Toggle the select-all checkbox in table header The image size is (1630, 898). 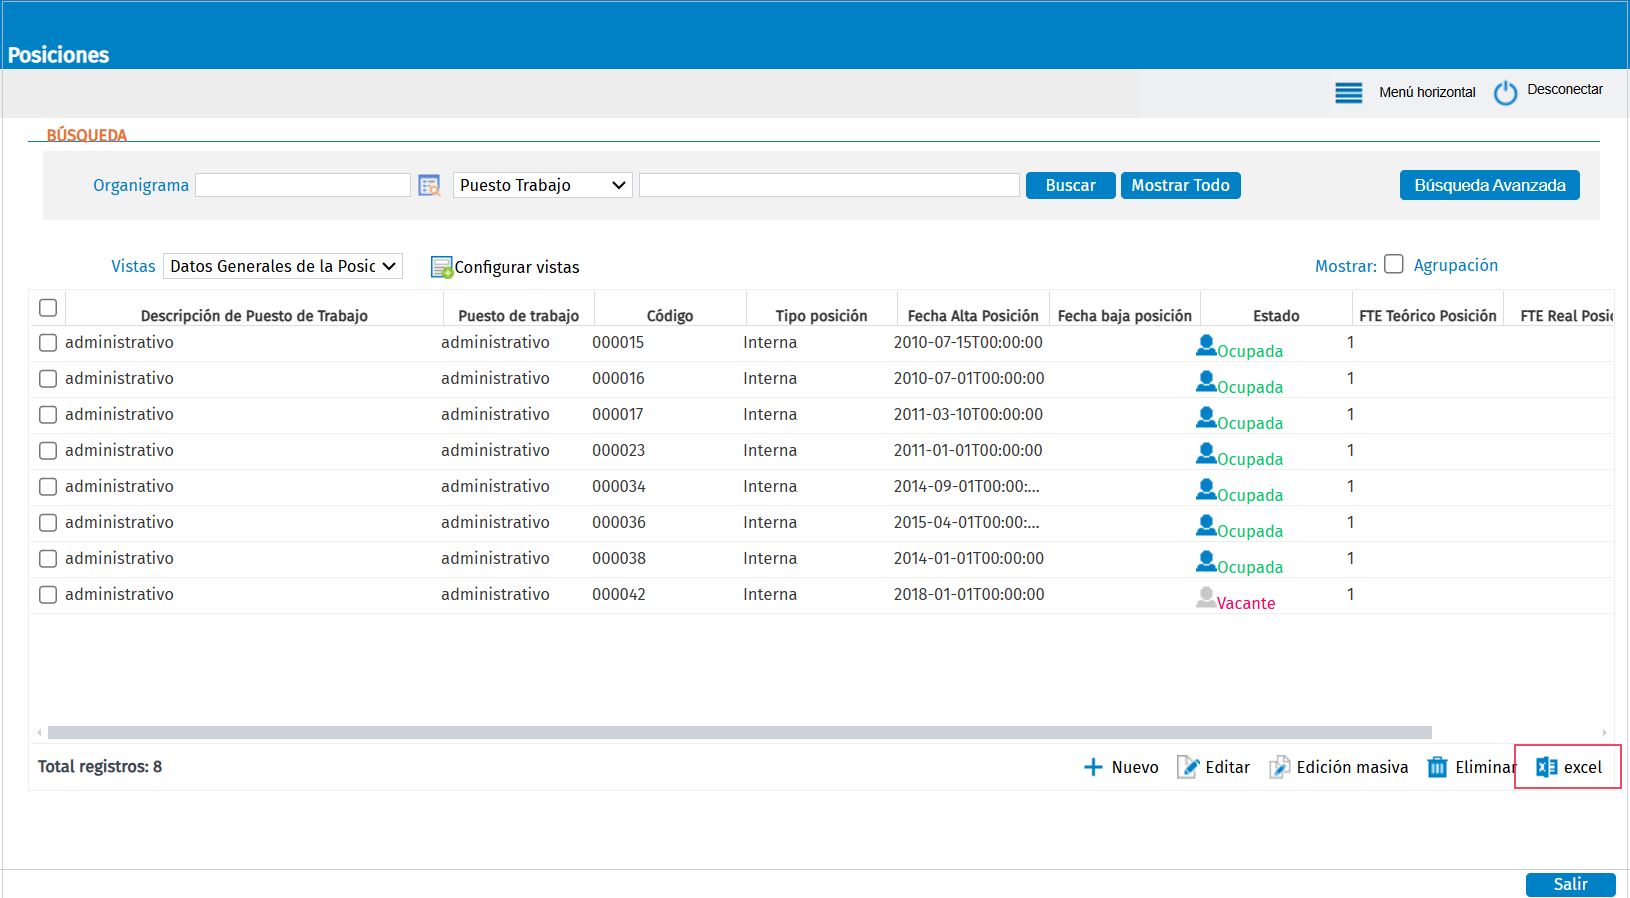coord(48,308)
